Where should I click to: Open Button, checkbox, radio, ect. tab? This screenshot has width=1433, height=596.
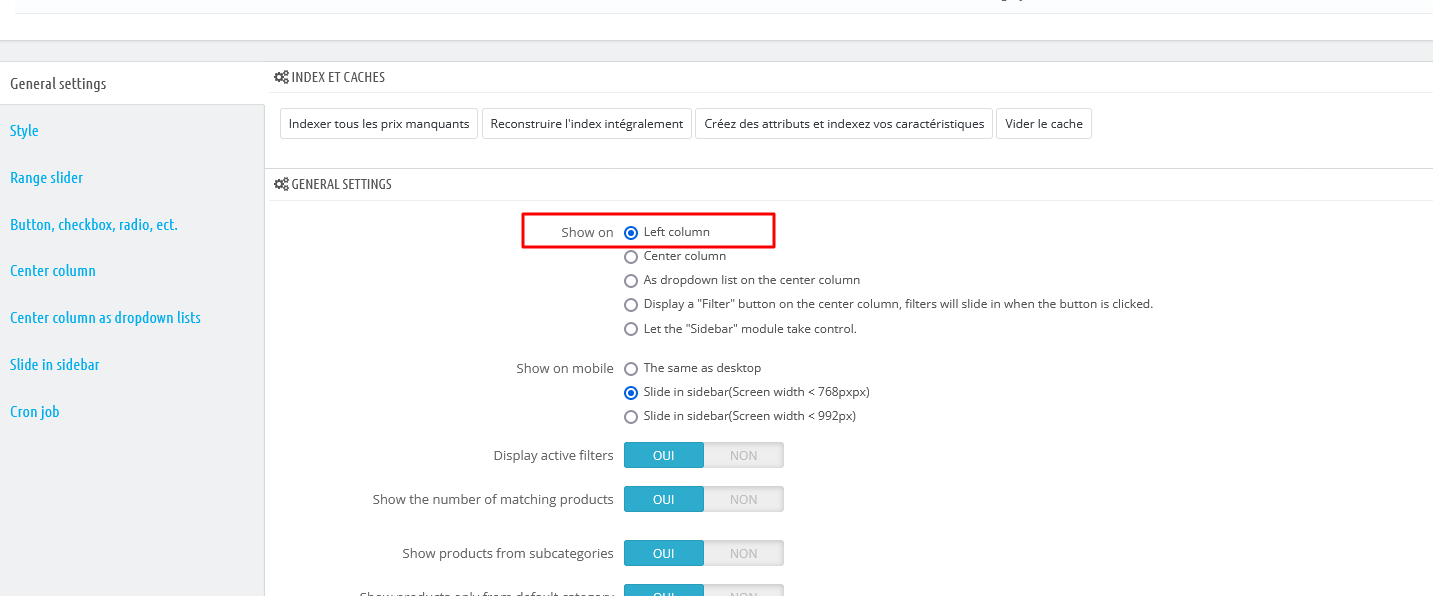click(x=94, y=225)
